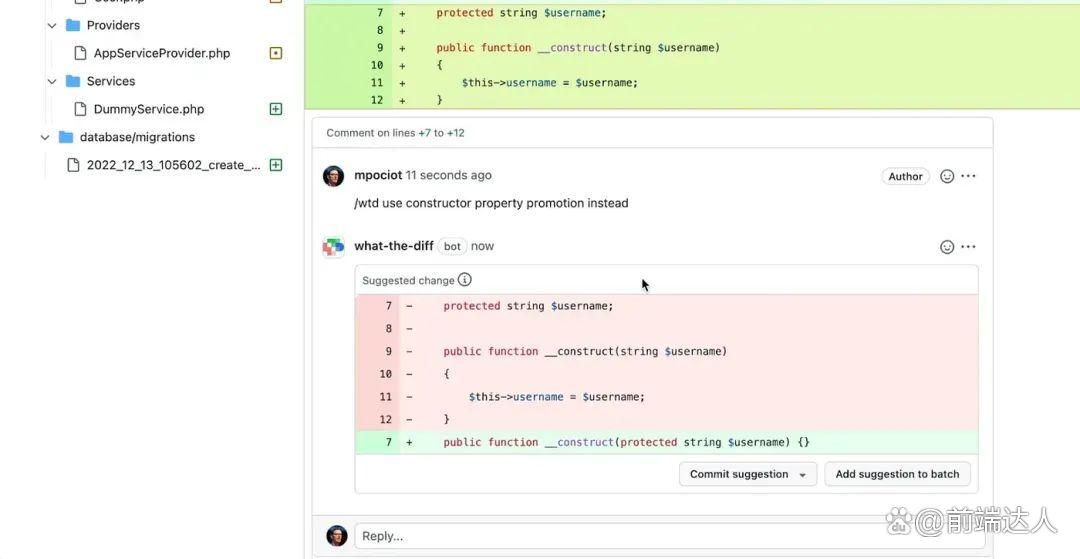The width and height of the screenshot is (1080, 559).
Task: Click mpociot's avatar beside the comment
Action: pos(334,176)
